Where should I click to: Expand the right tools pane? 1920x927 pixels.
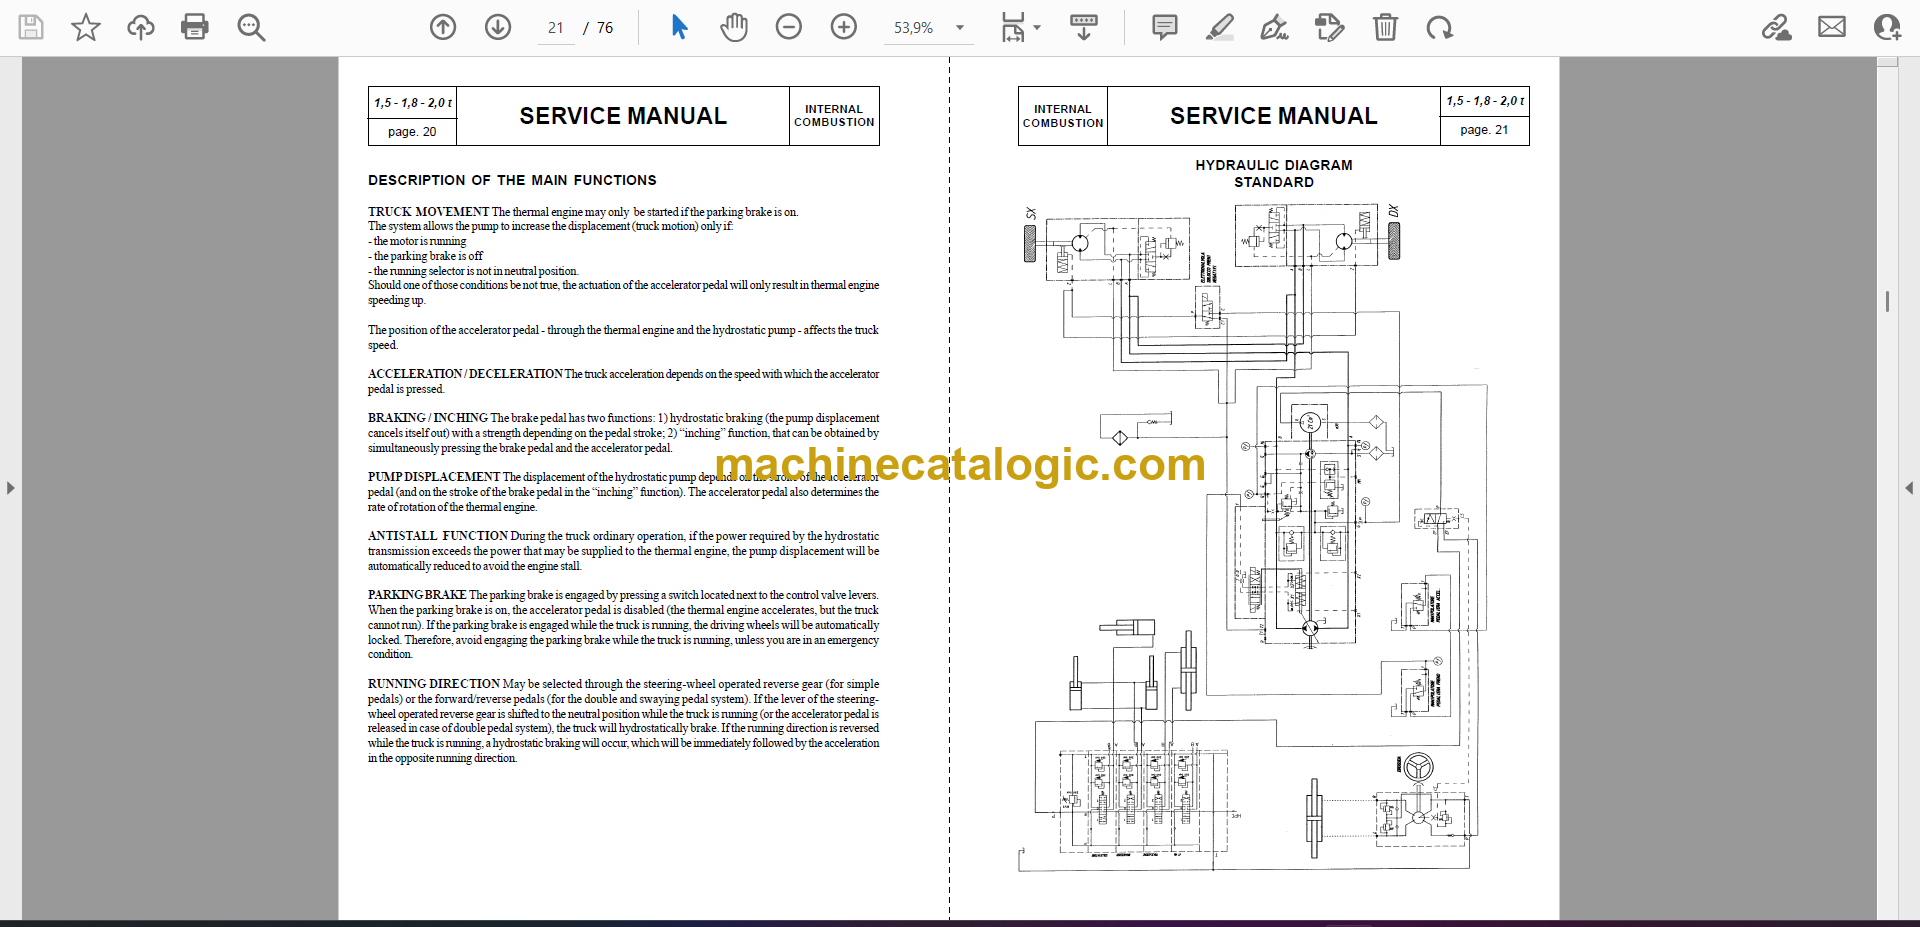(x=1909, y=488)
